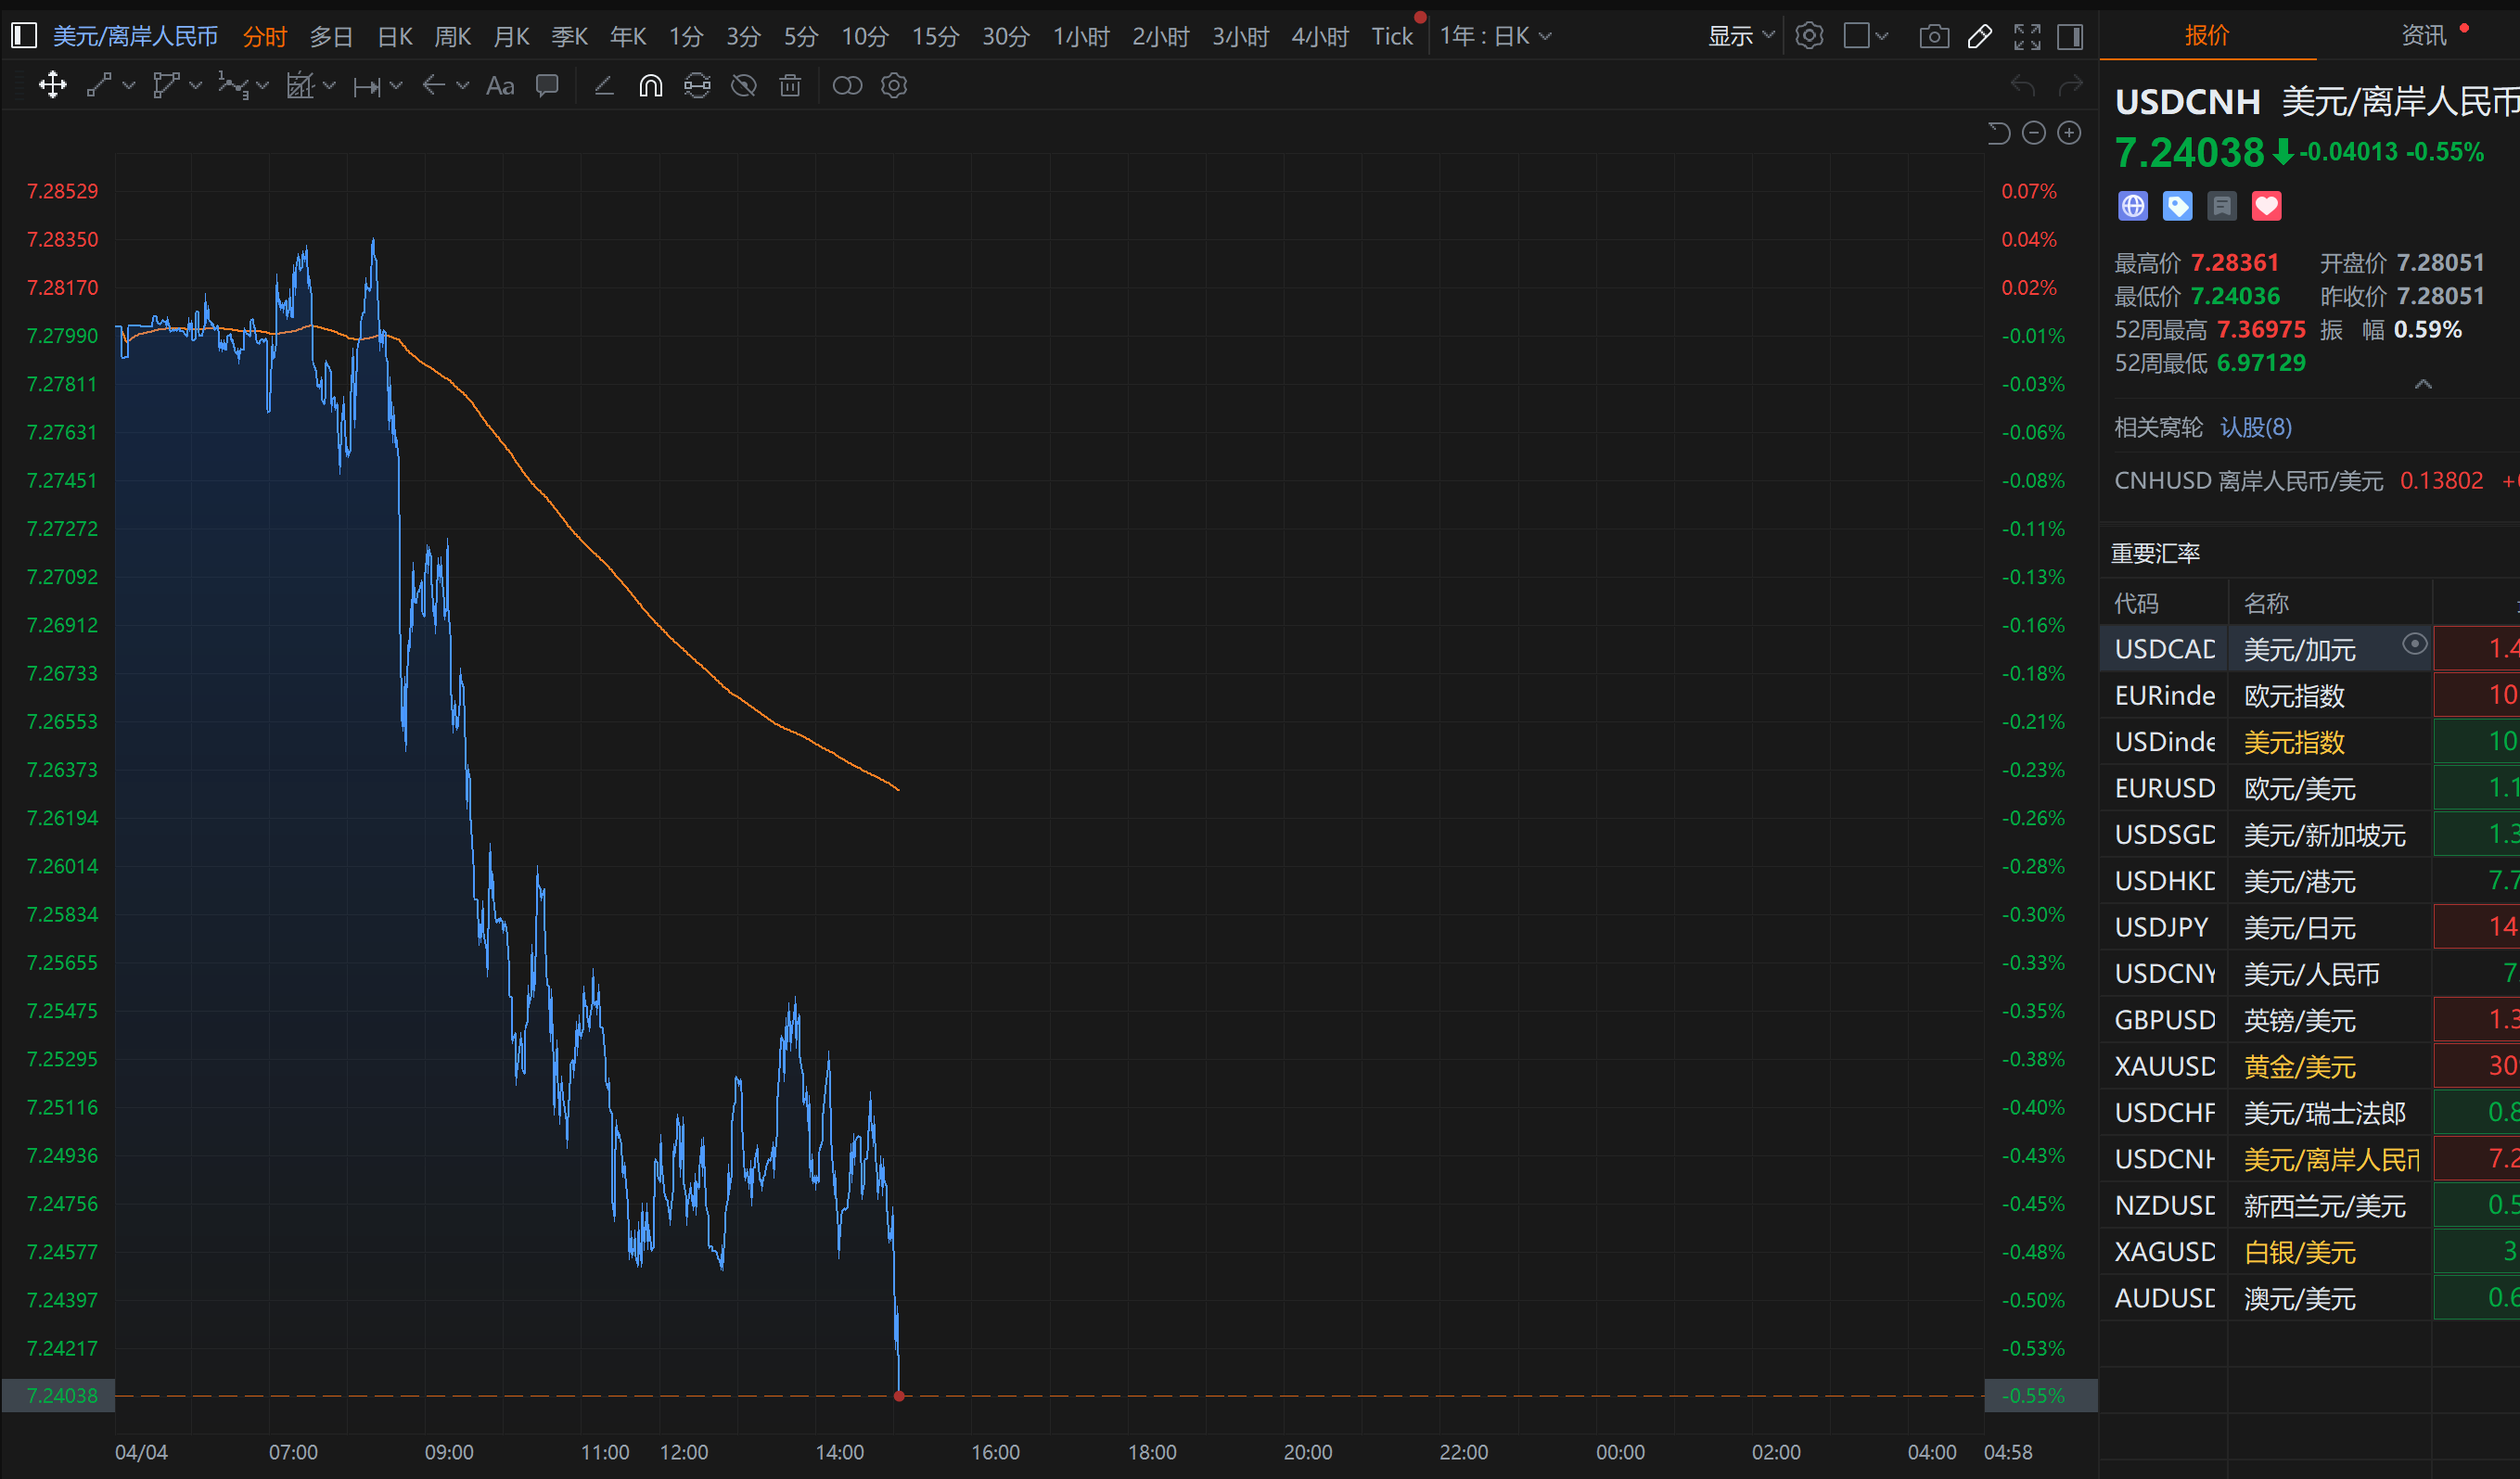Hide all drawings with eye icon

[x=743, y=86]
